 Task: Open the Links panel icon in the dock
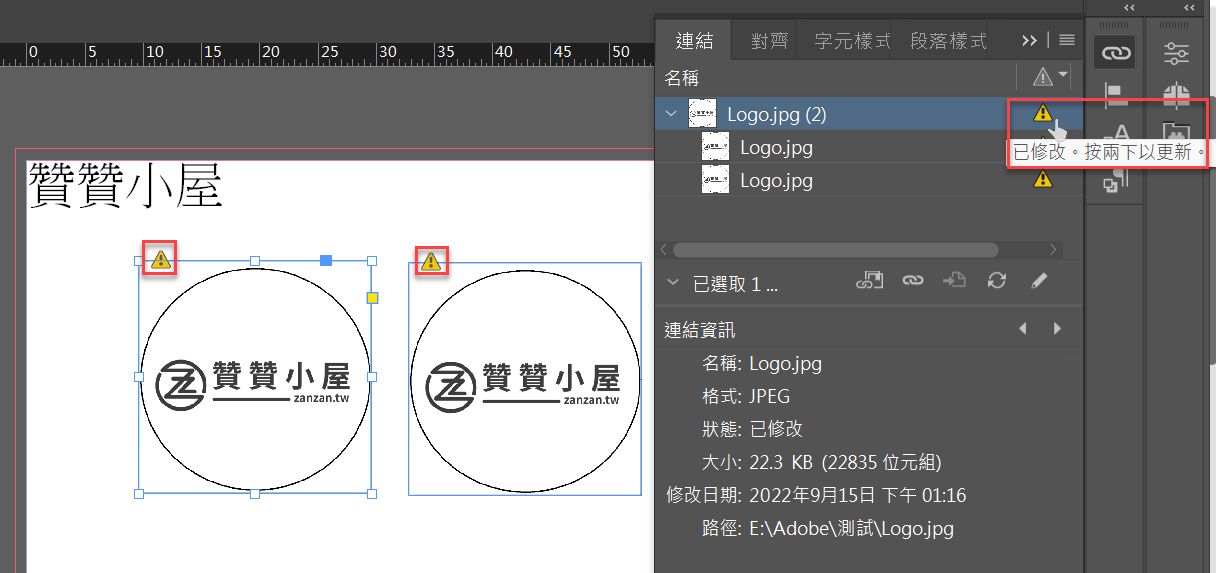point(1115,52)
